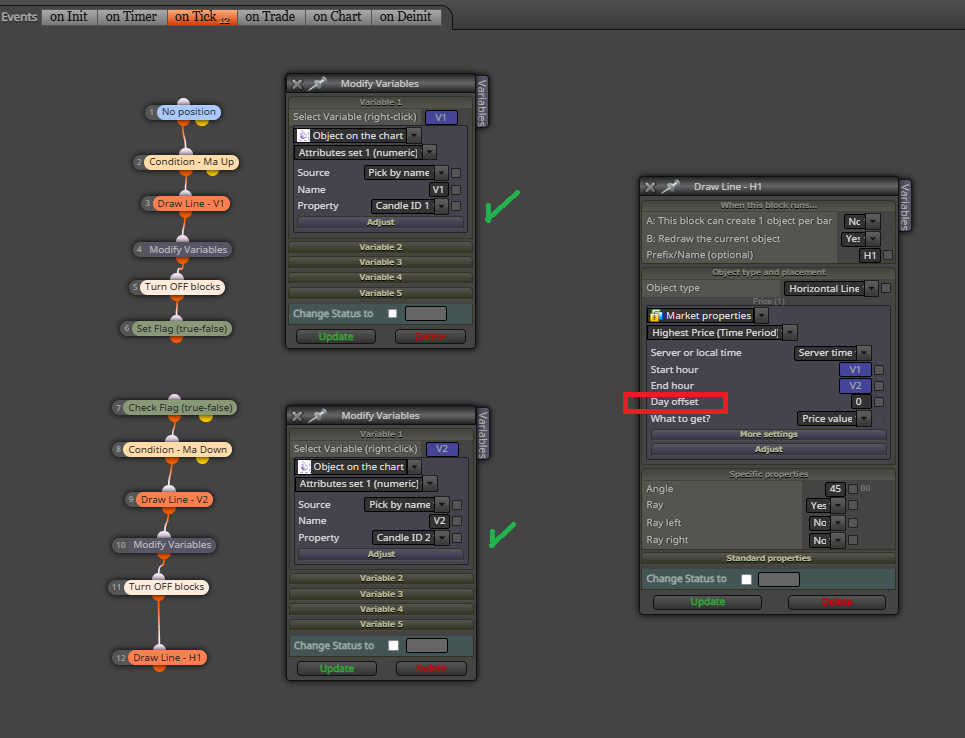Click status color swatch in bottom Modify Variables
This screenshot has height=738, width=965.
pyautogui.click(x=426, y=646)
